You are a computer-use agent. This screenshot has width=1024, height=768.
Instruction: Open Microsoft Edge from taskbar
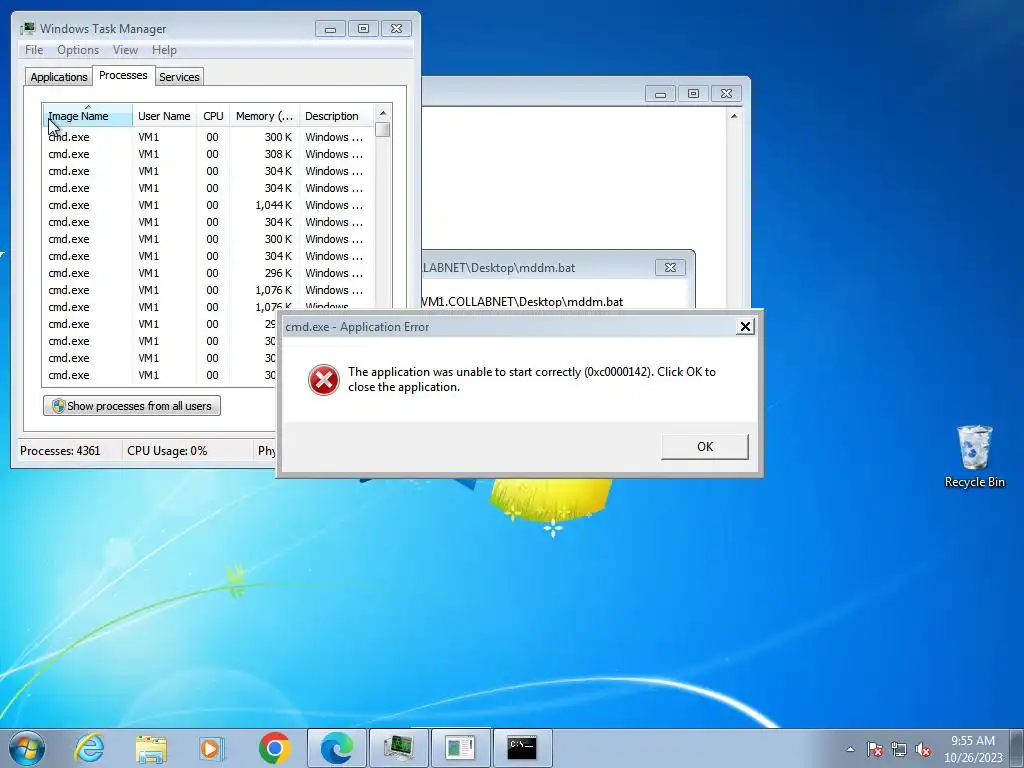coord(337,748)
